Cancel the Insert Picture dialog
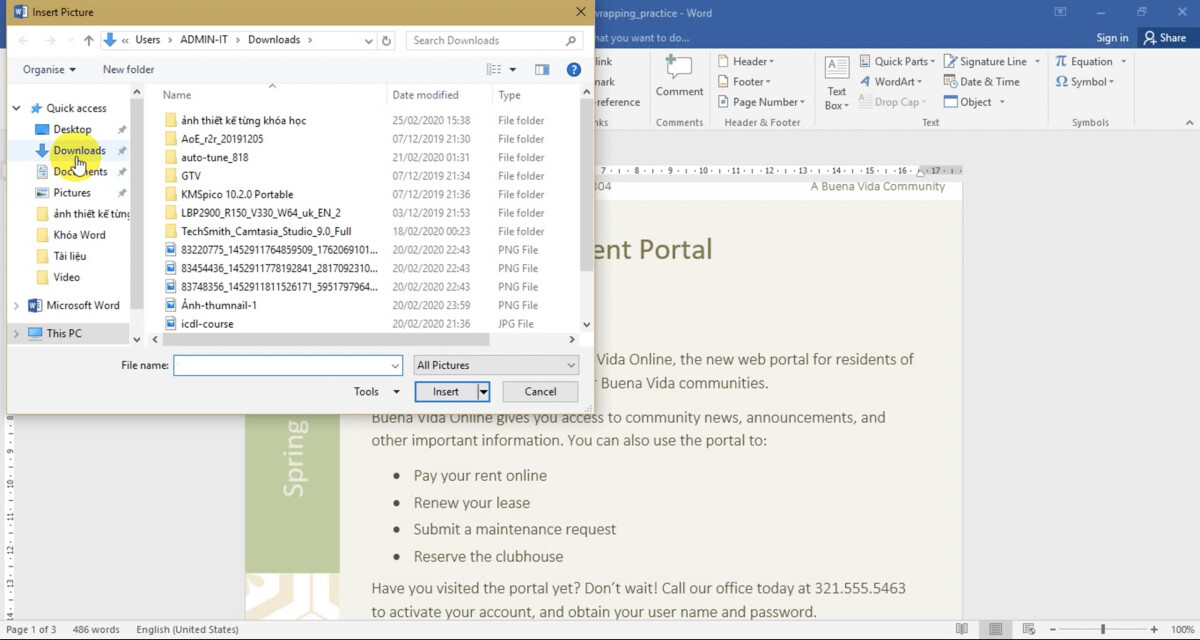Screen dimensions: 1200x640 [540, 392]
